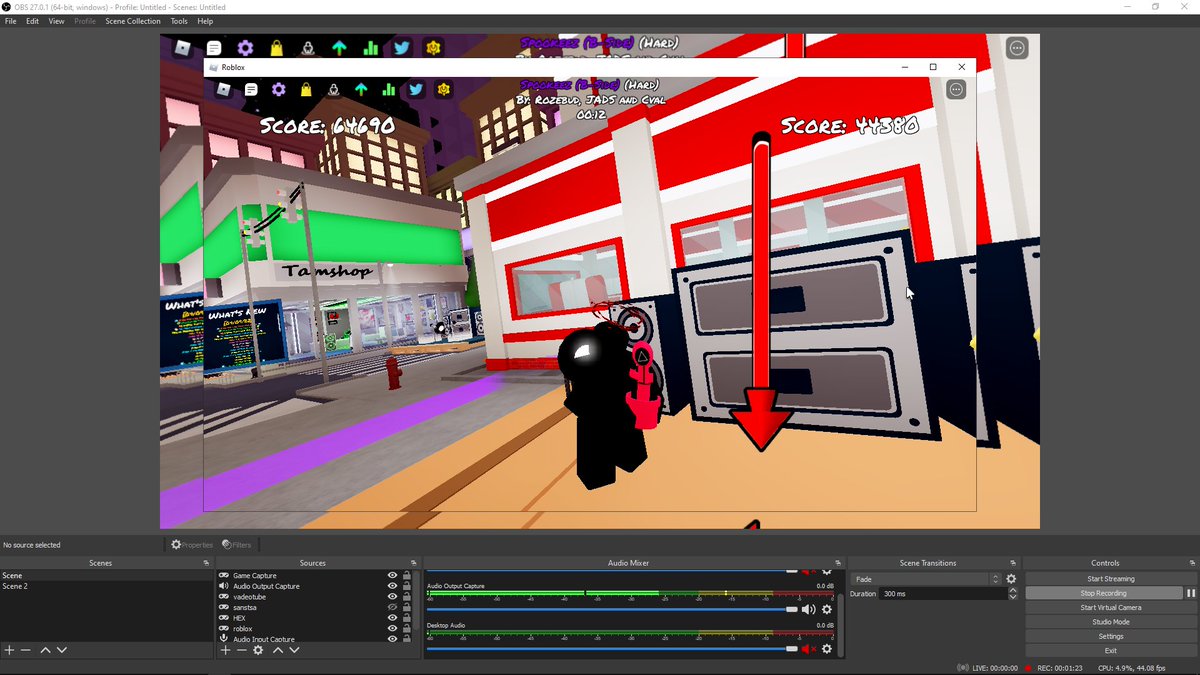Lock the Game Capture source
The width and height of the screenshot is (1200, 675).
[x=406, y=576]
